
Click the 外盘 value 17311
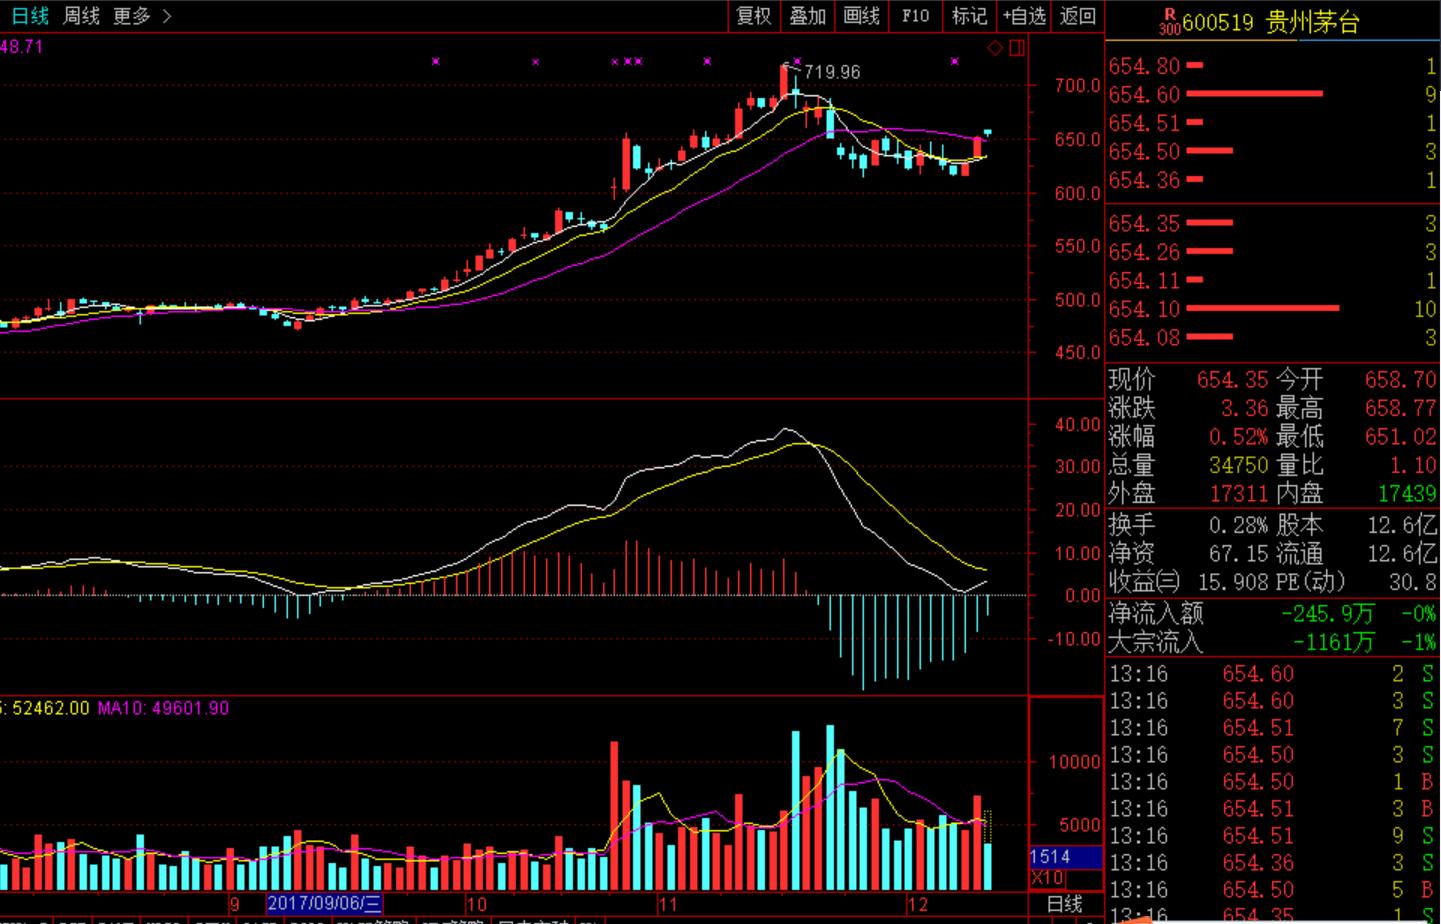pos(1238,493)
